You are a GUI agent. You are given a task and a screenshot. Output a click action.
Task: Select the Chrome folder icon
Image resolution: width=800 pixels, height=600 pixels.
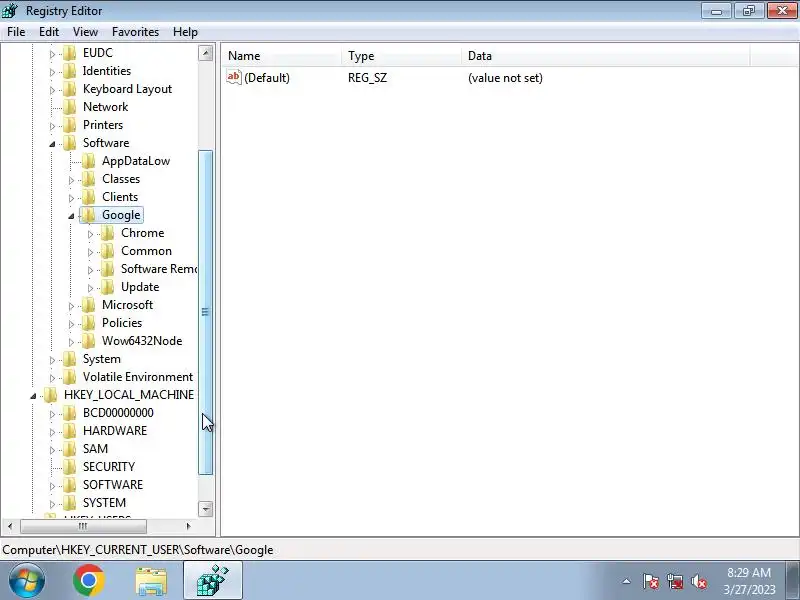(107, 233)
